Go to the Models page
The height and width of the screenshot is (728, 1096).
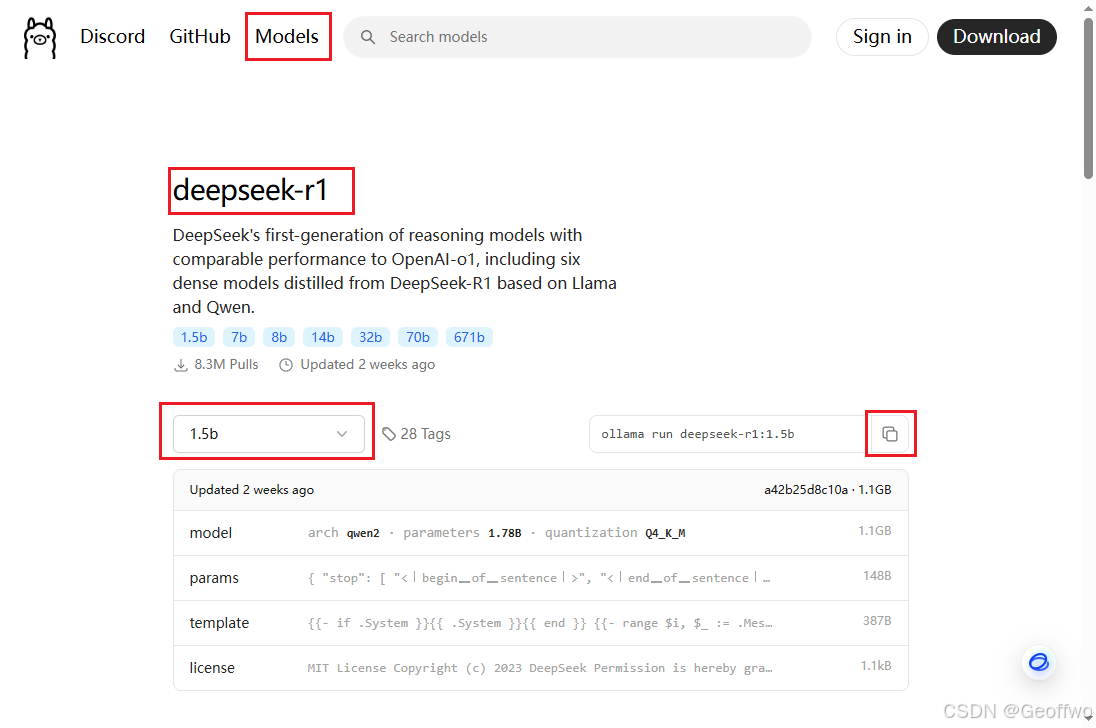[x=287, y=36]
